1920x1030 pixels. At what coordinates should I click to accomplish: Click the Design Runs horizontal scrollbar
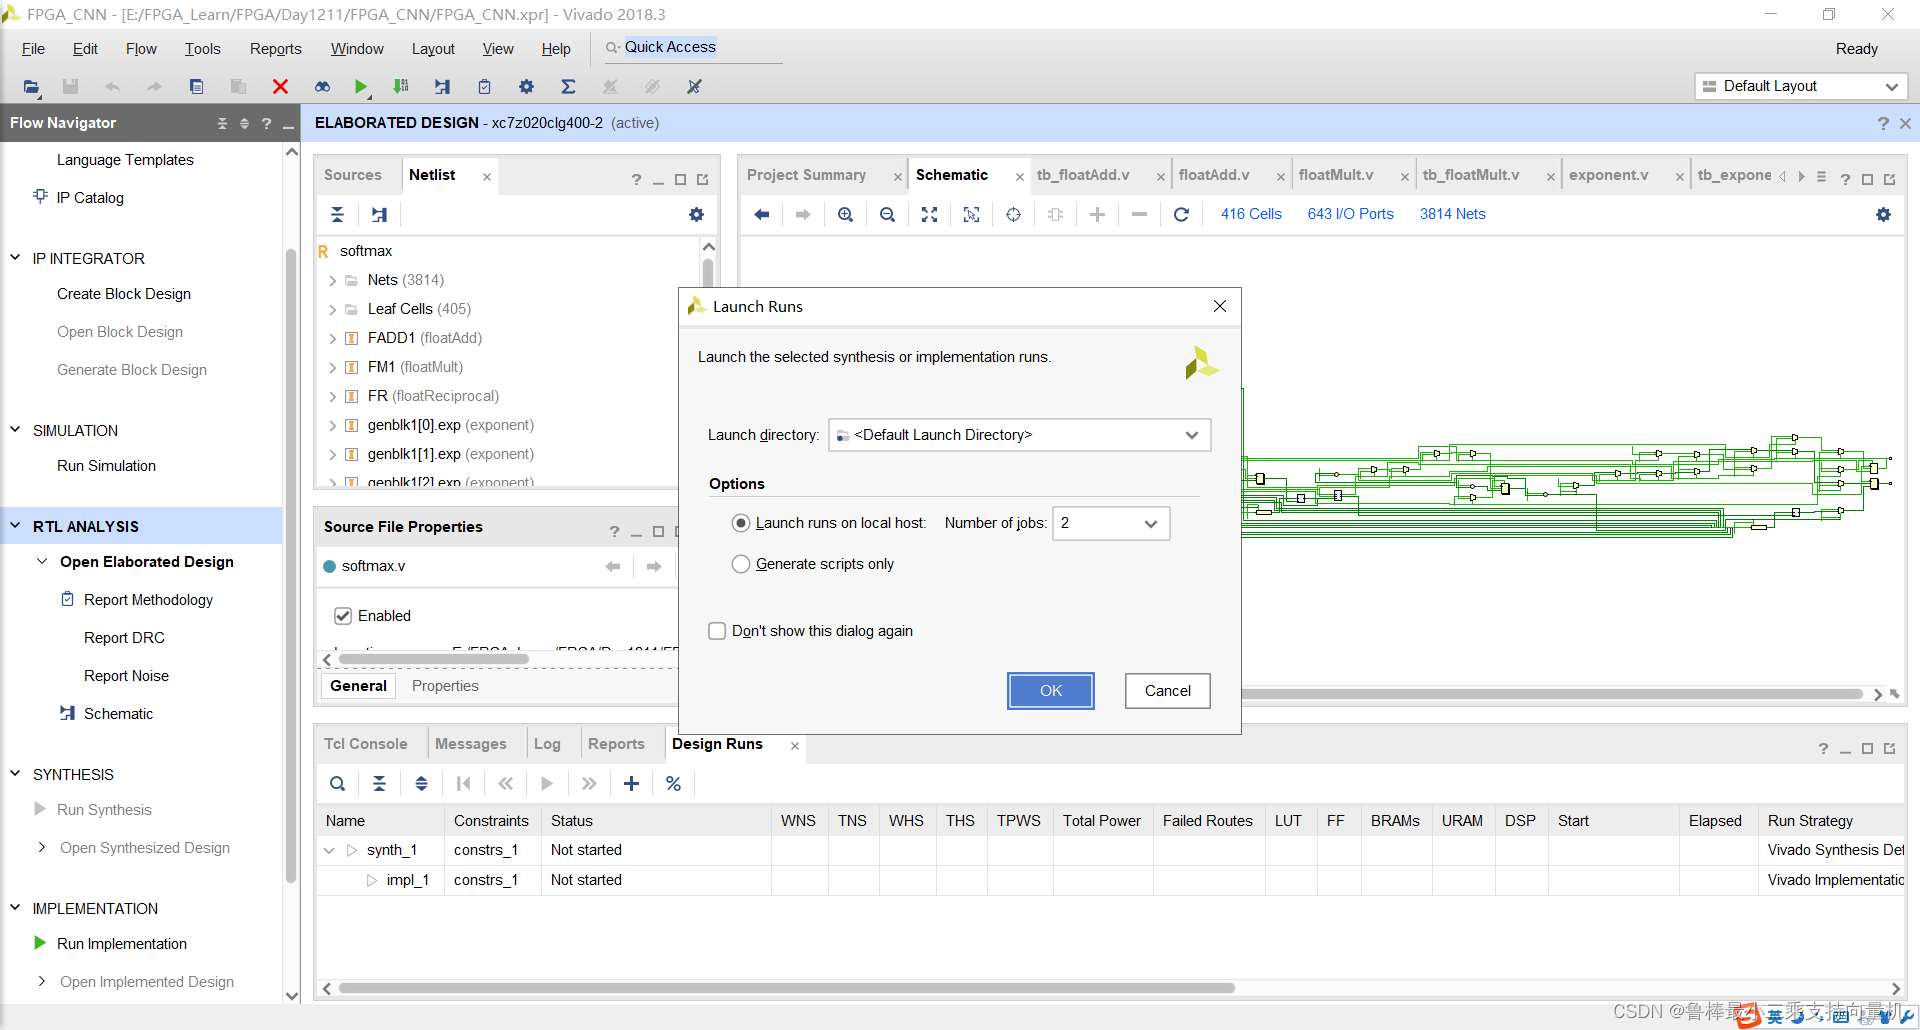point(786,988)
